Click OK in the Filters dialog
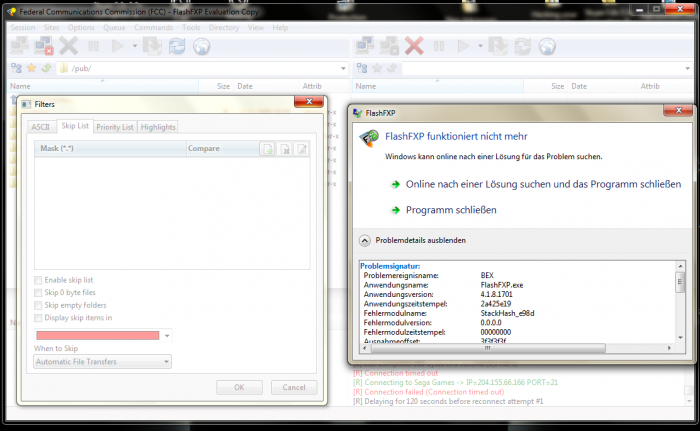 239,387
